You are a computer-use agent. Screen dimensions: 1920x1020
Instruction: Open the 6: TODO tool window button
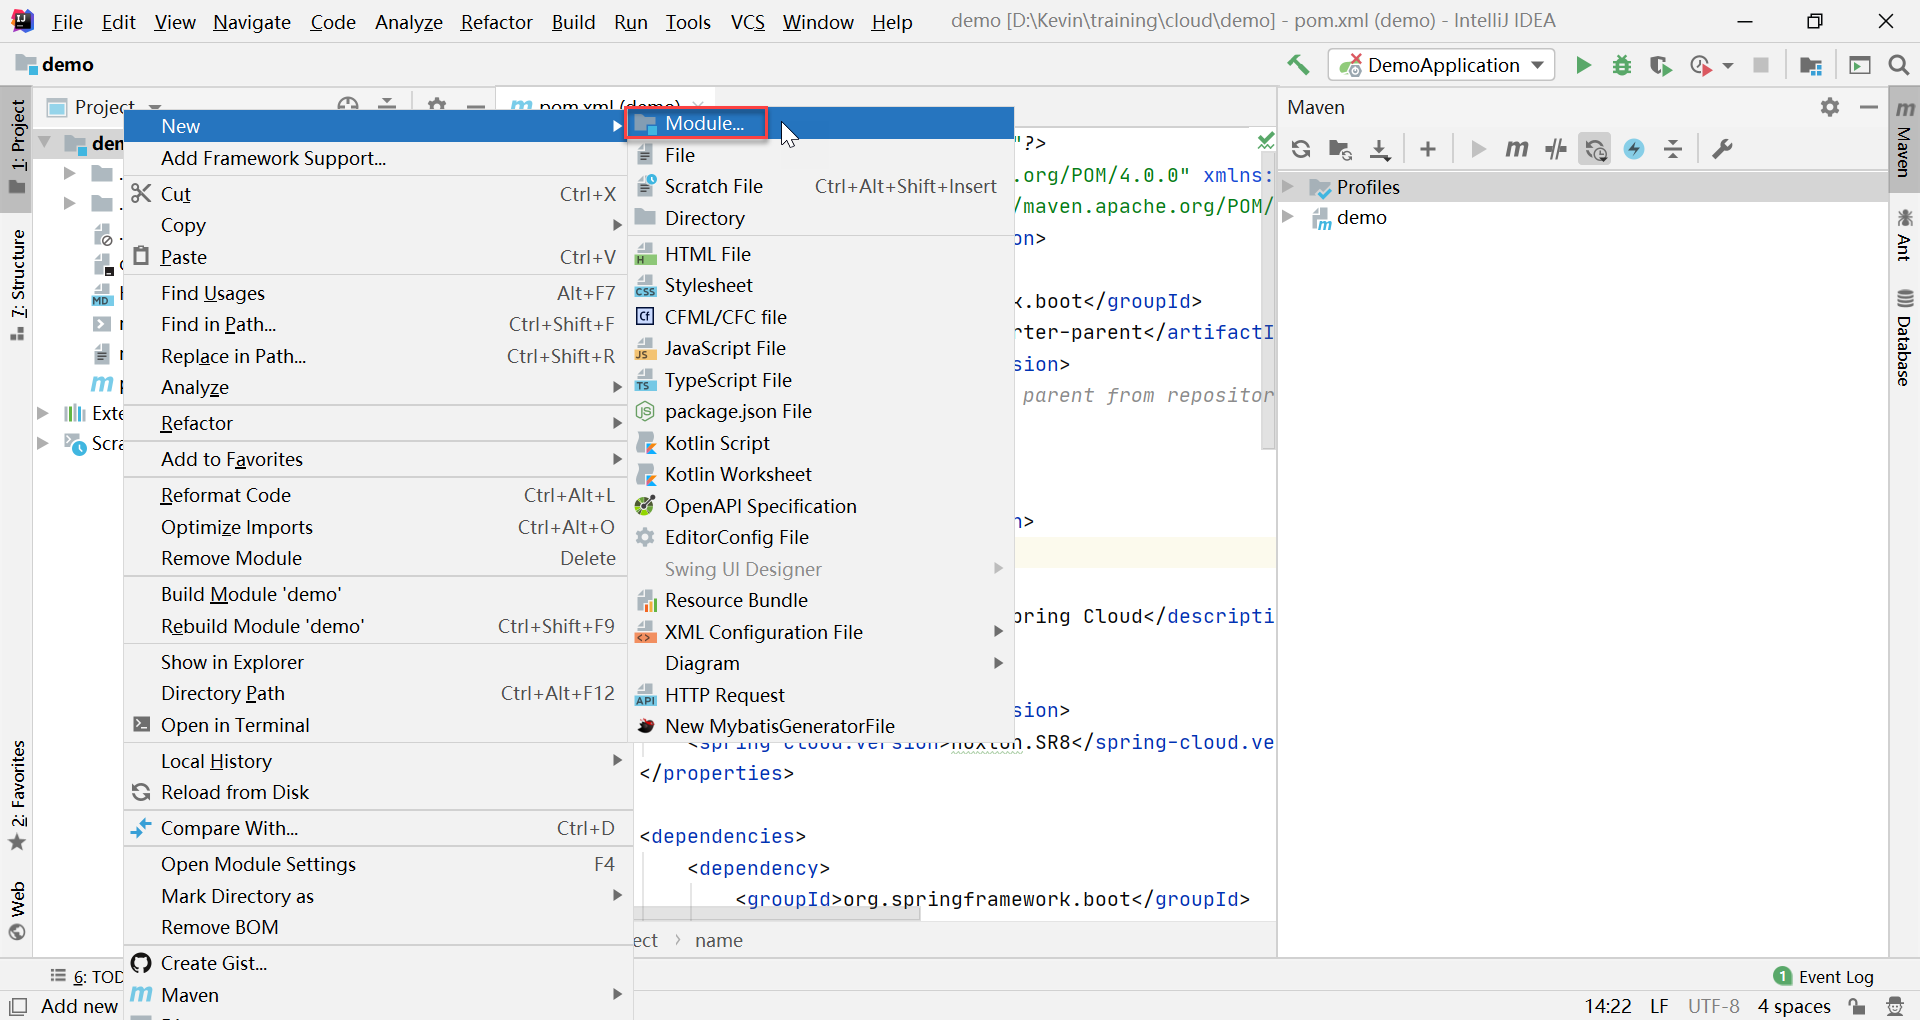pos(87,977)
